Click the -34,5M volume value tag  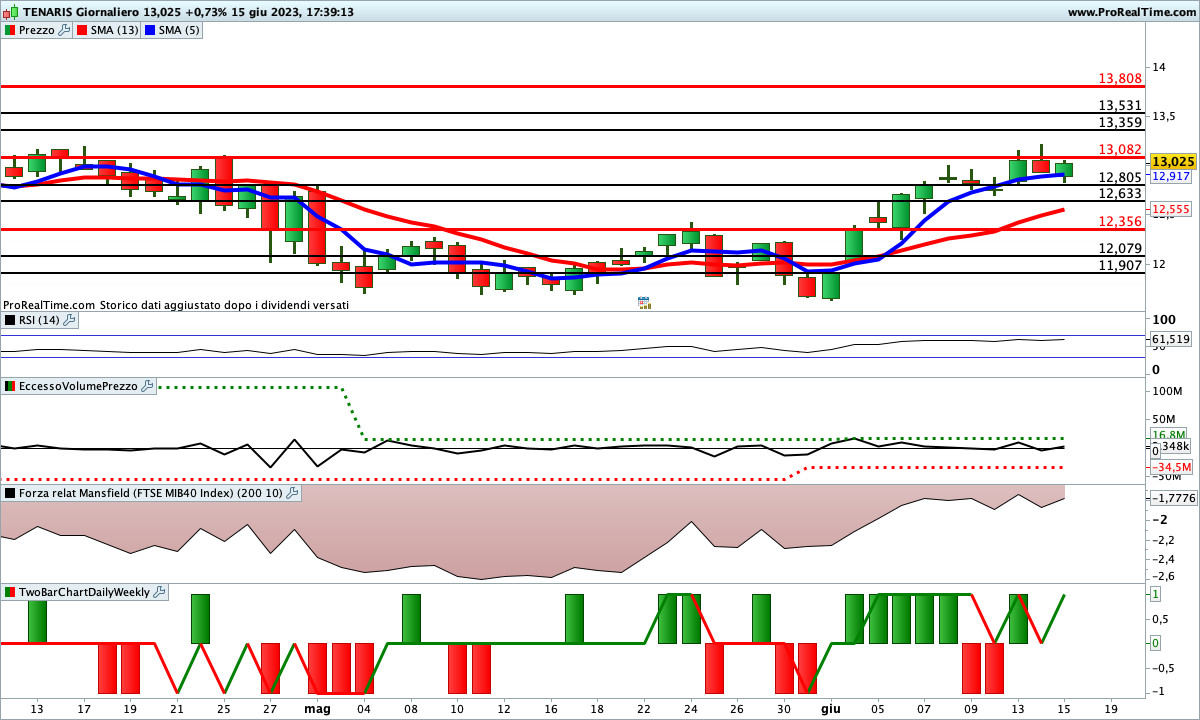pyautogui.click(x=1171, y=467)
